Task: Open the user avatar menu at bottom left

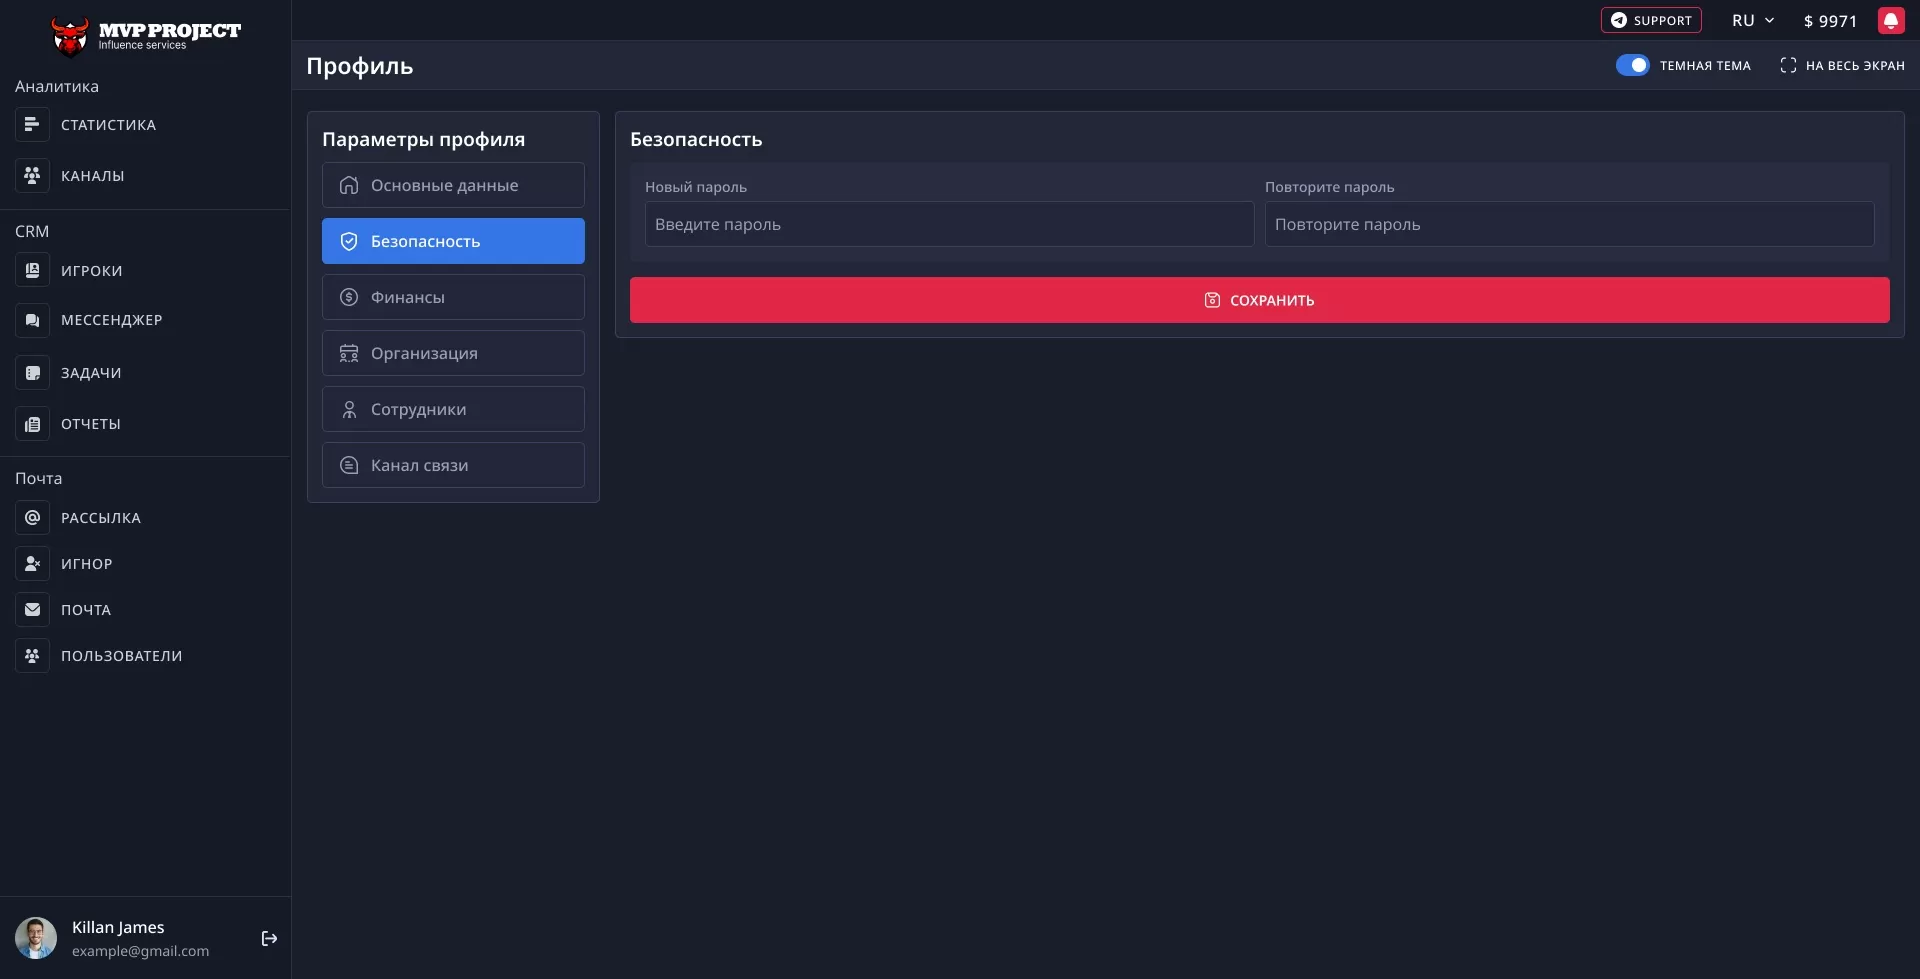Action: click(36, 938)
